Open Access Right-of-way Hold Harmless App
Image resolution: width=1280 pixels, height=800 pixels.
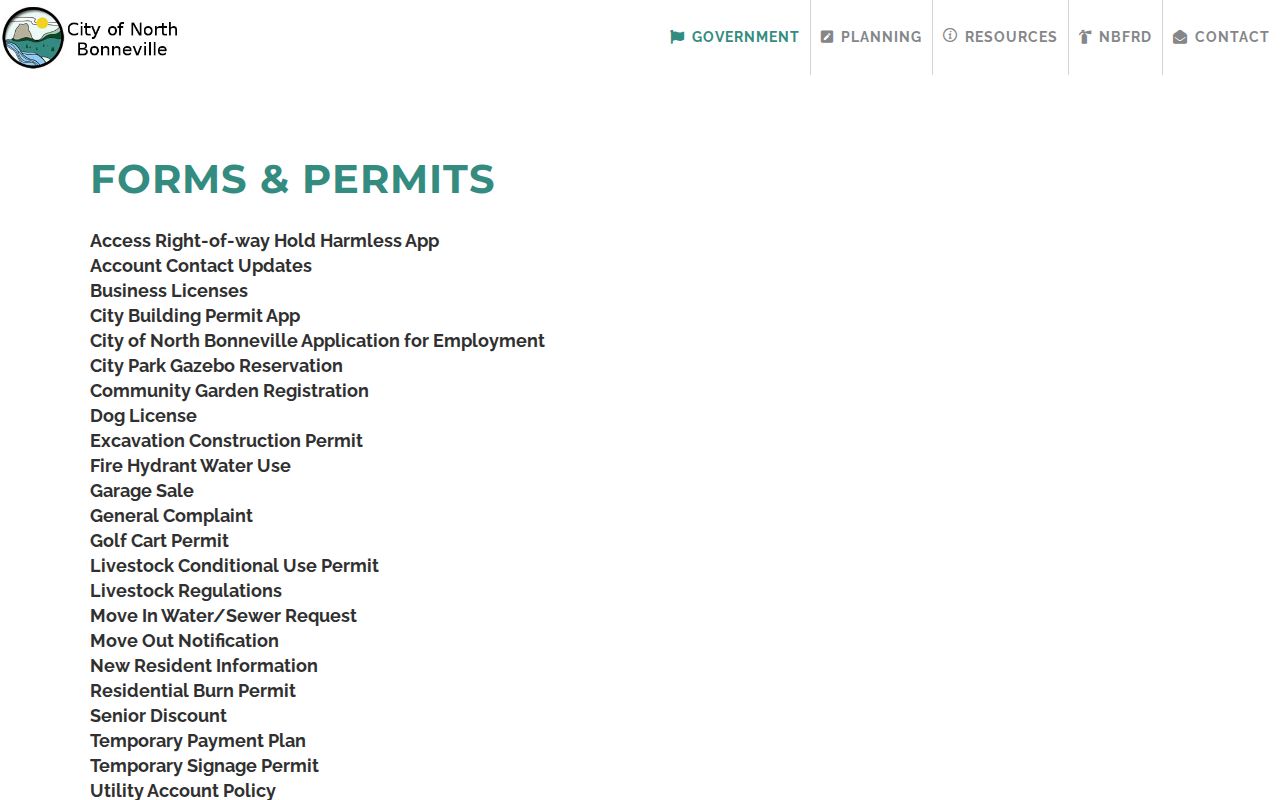tap(264, 241)
